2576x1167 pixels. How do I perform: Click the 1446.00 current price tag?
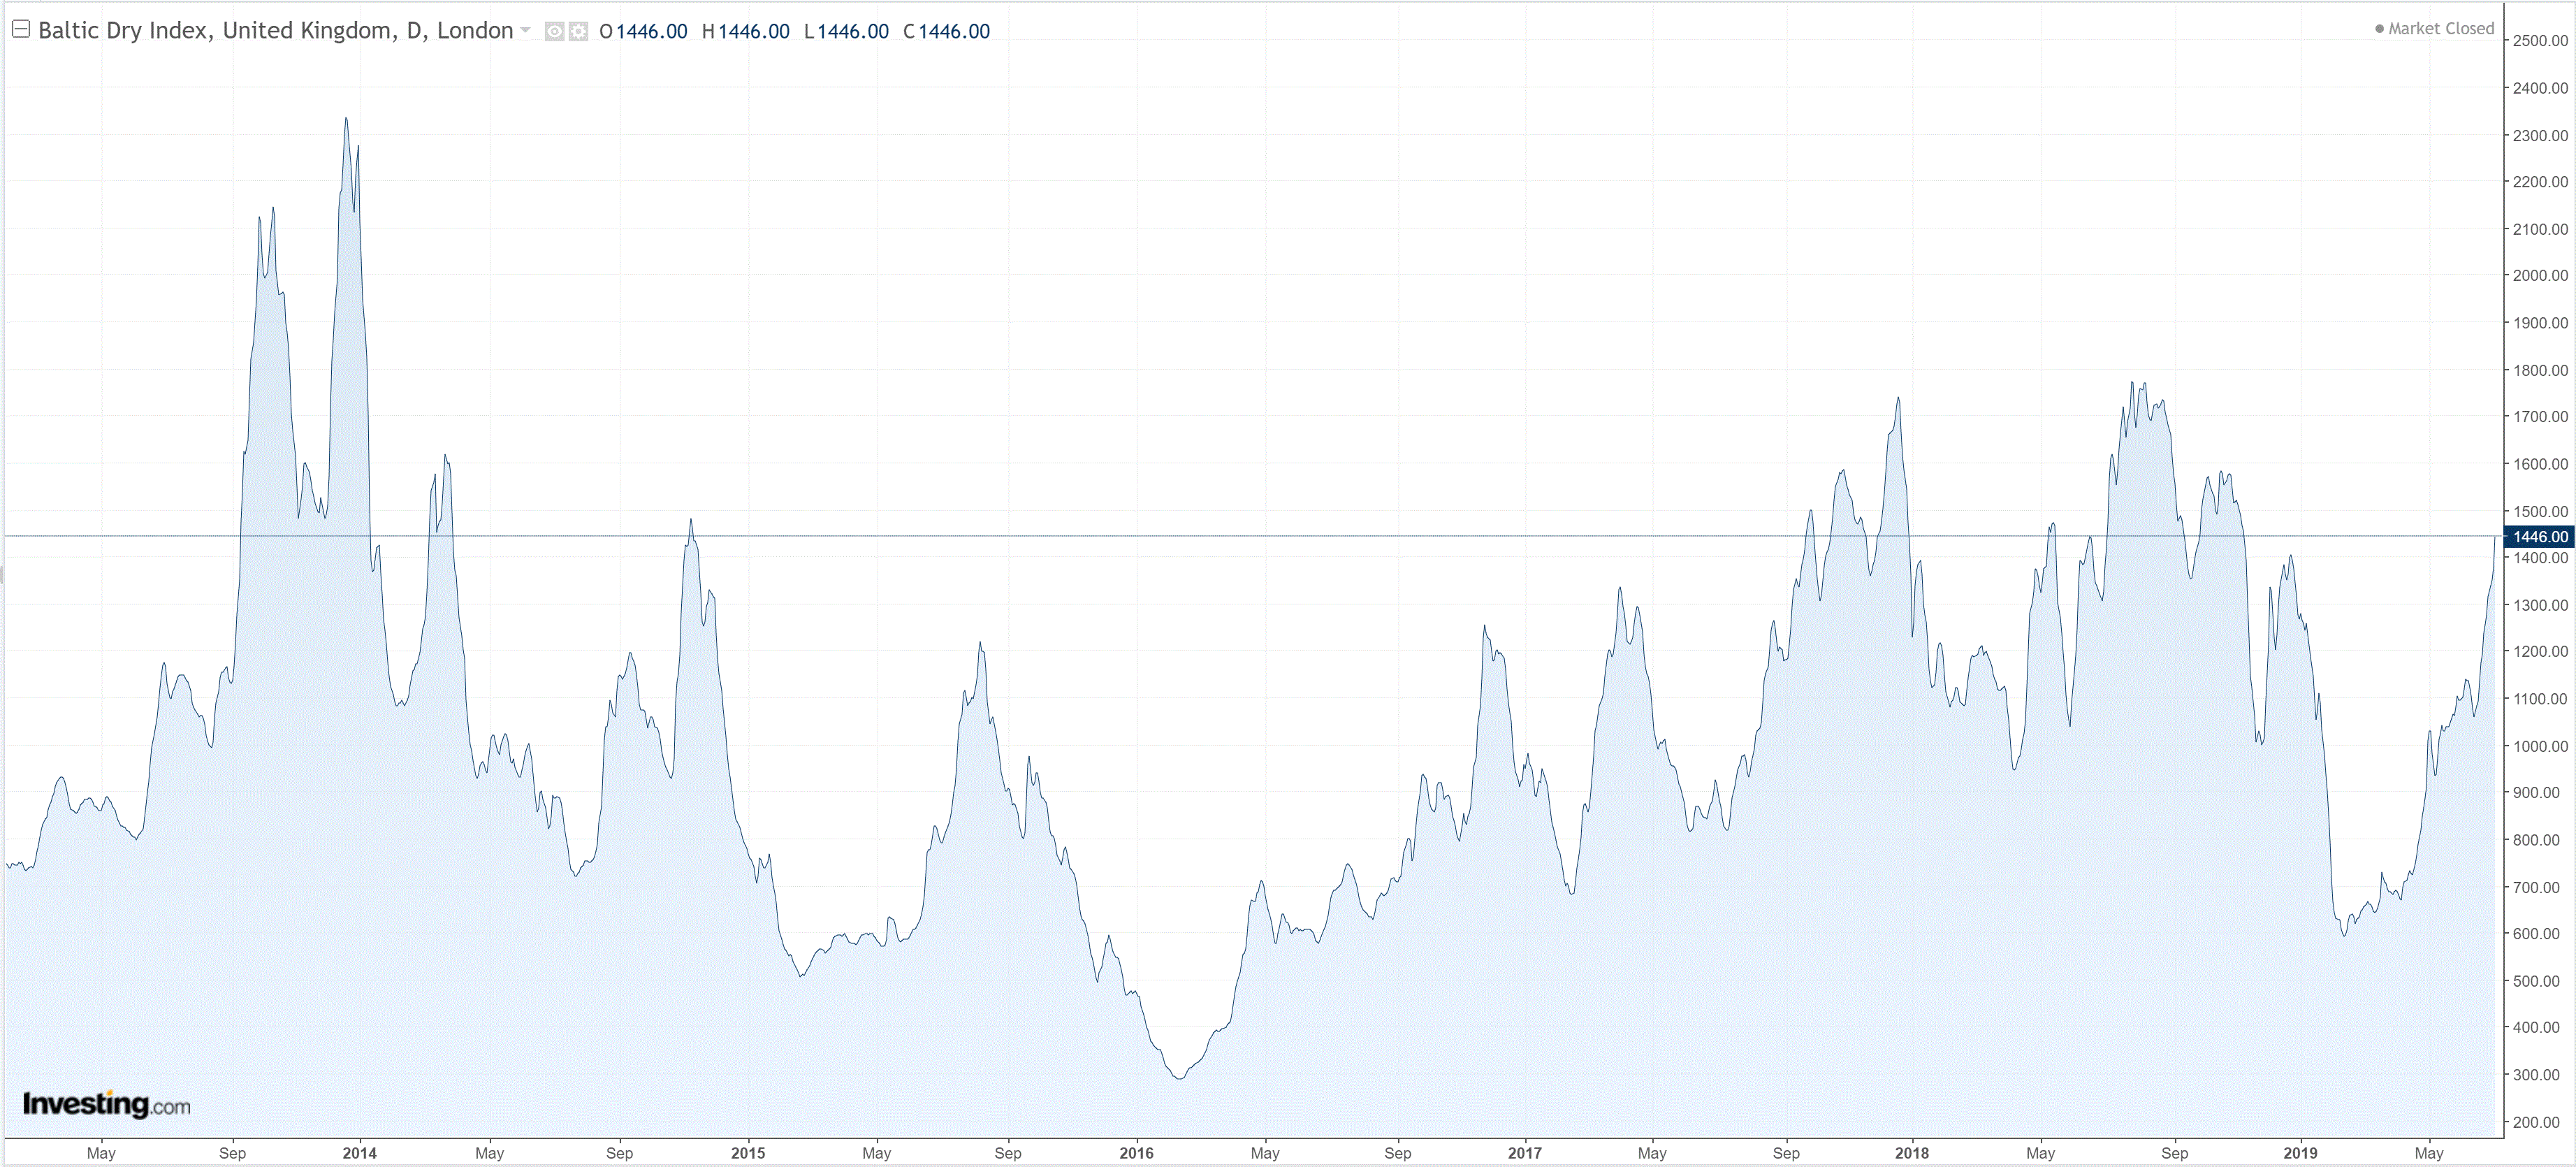point(2539,537)
